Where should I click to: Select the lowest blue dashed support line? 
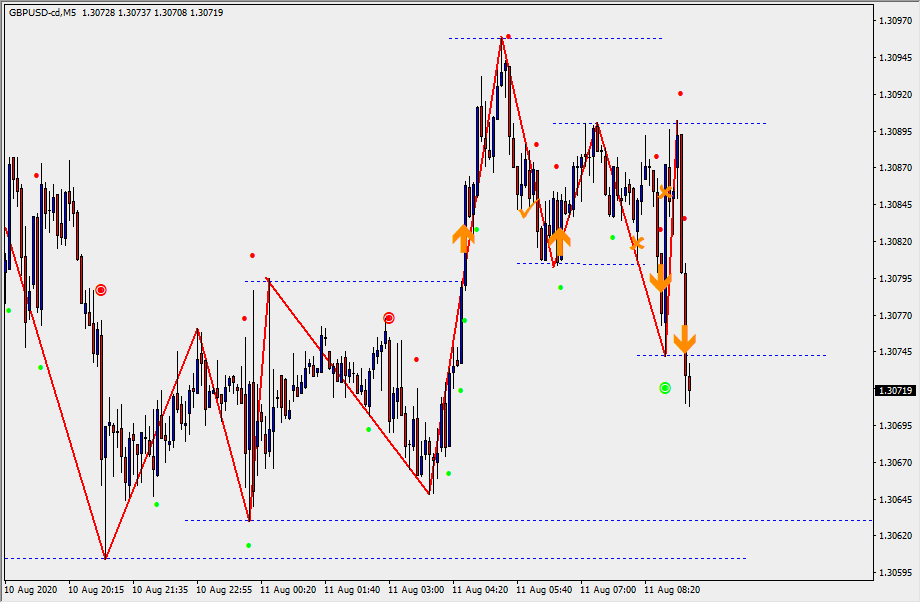[400, 558]
